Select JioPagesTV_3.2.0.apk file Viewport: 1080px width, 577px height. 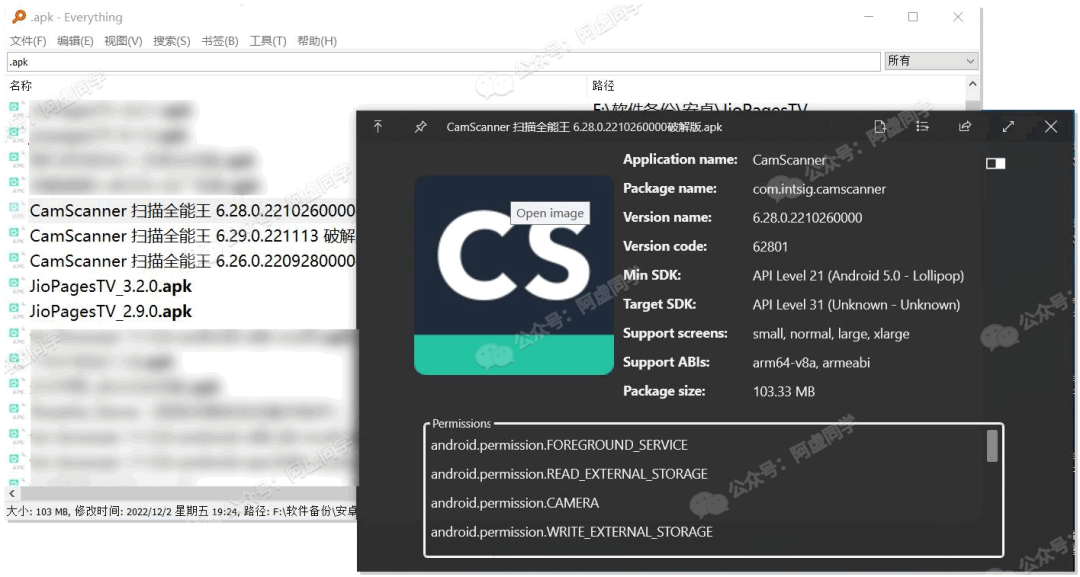[110, 286]
